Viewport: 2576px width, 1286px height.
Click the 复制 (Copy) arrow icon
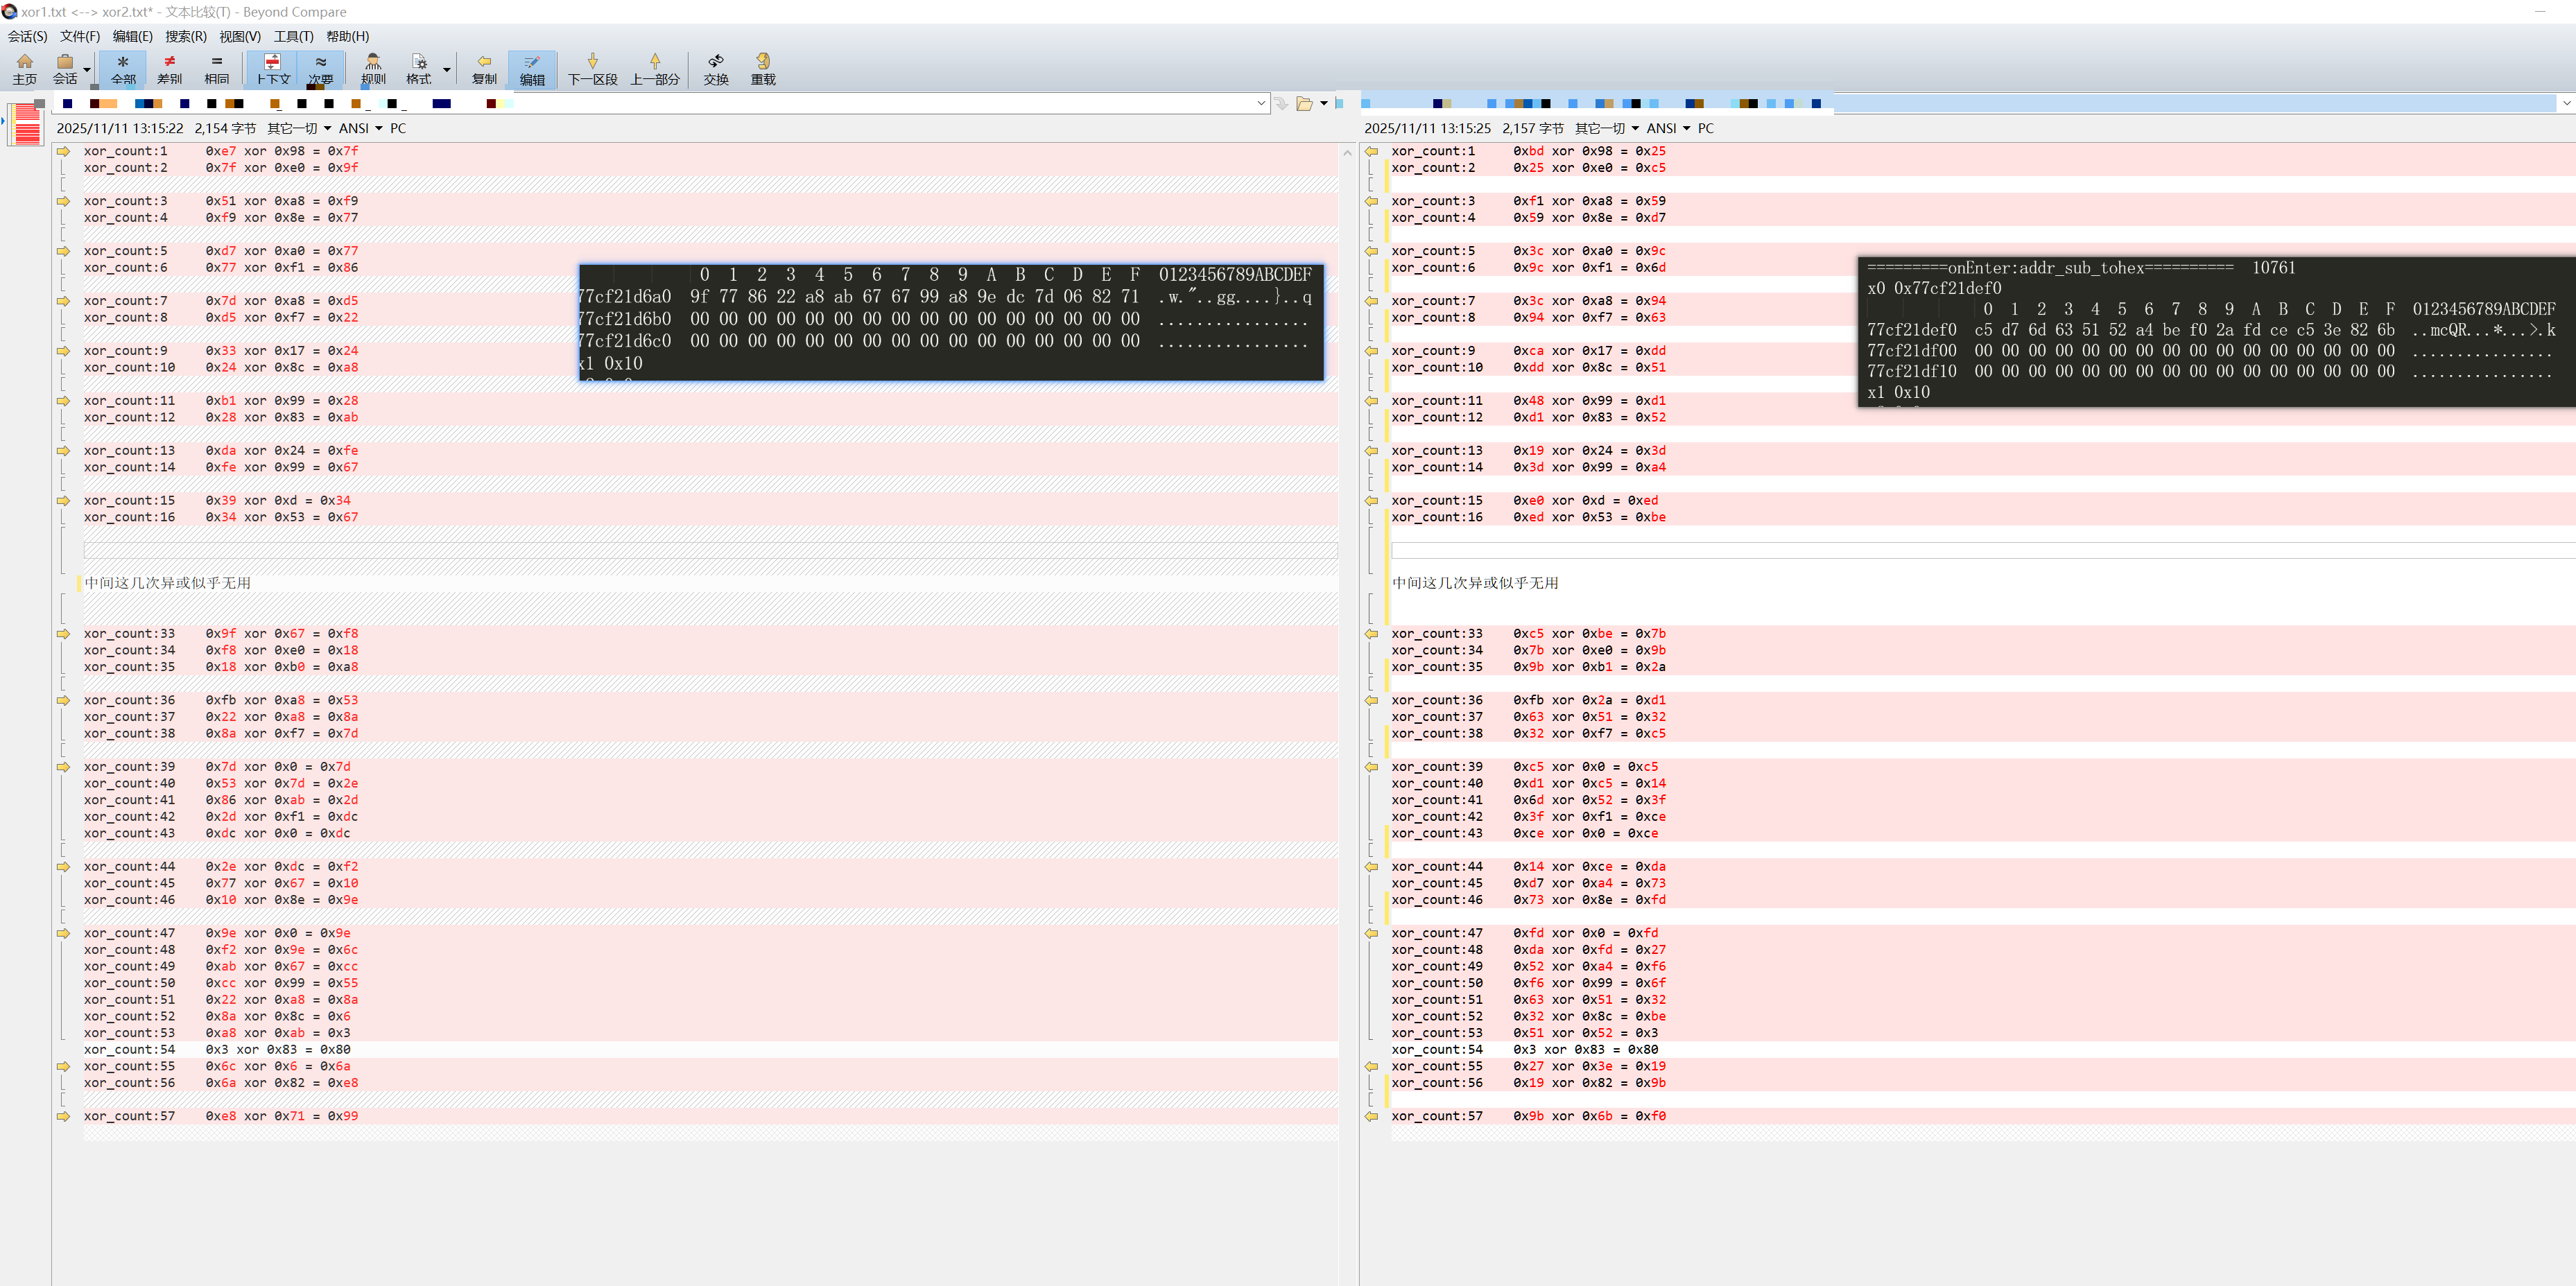tap(484, 69)
